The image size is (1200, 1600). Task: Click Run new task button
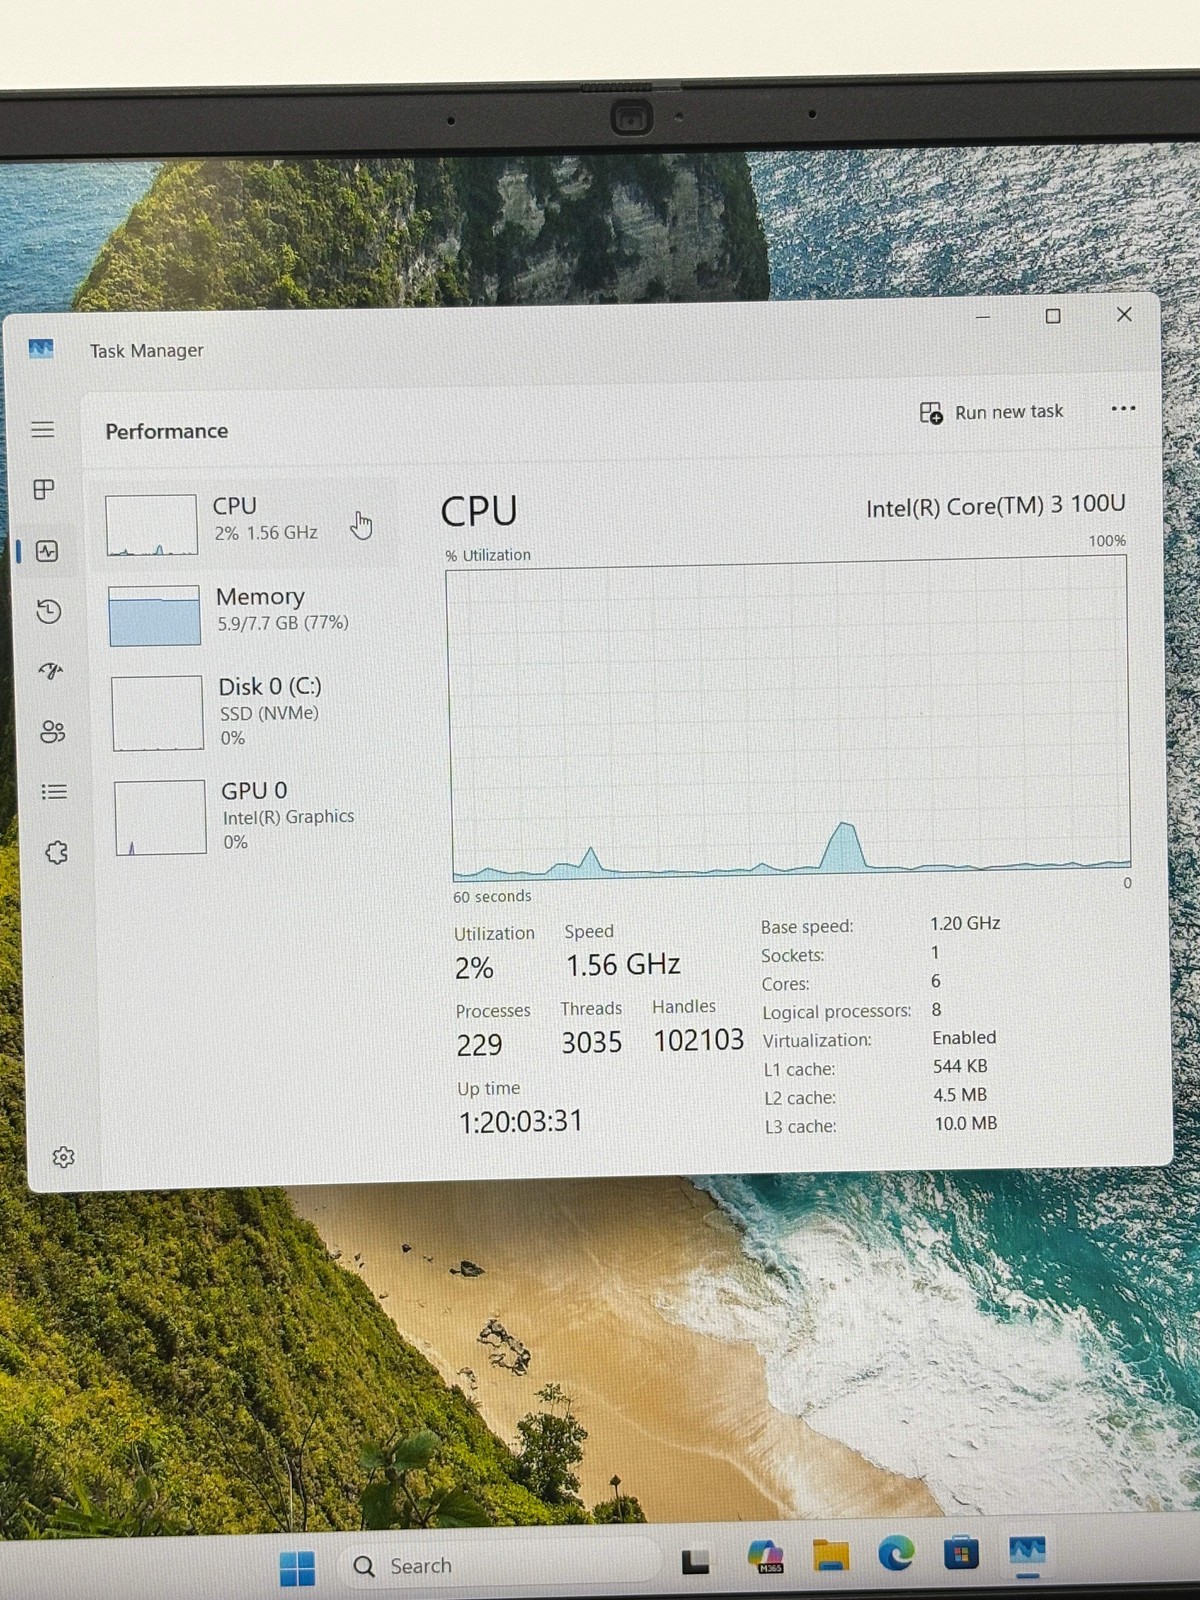[x=991, y=412]
